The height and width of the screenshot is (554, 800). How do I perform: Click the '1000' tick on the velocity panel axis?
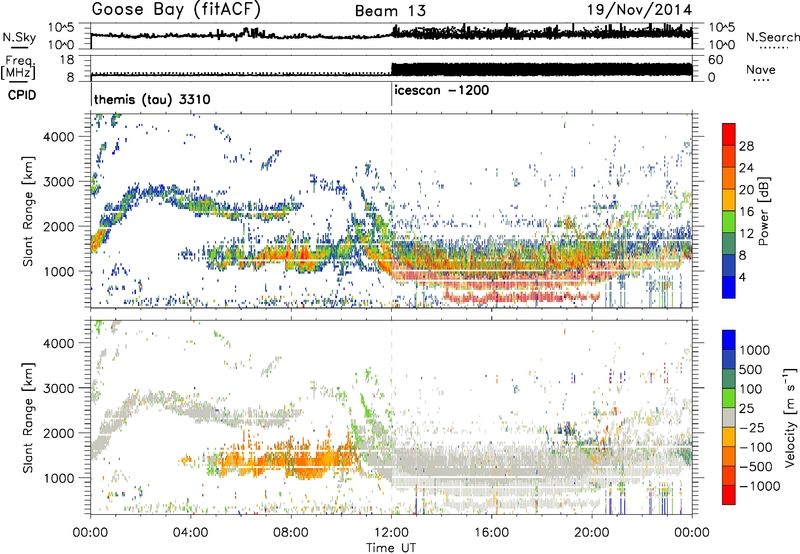(58, 478)
